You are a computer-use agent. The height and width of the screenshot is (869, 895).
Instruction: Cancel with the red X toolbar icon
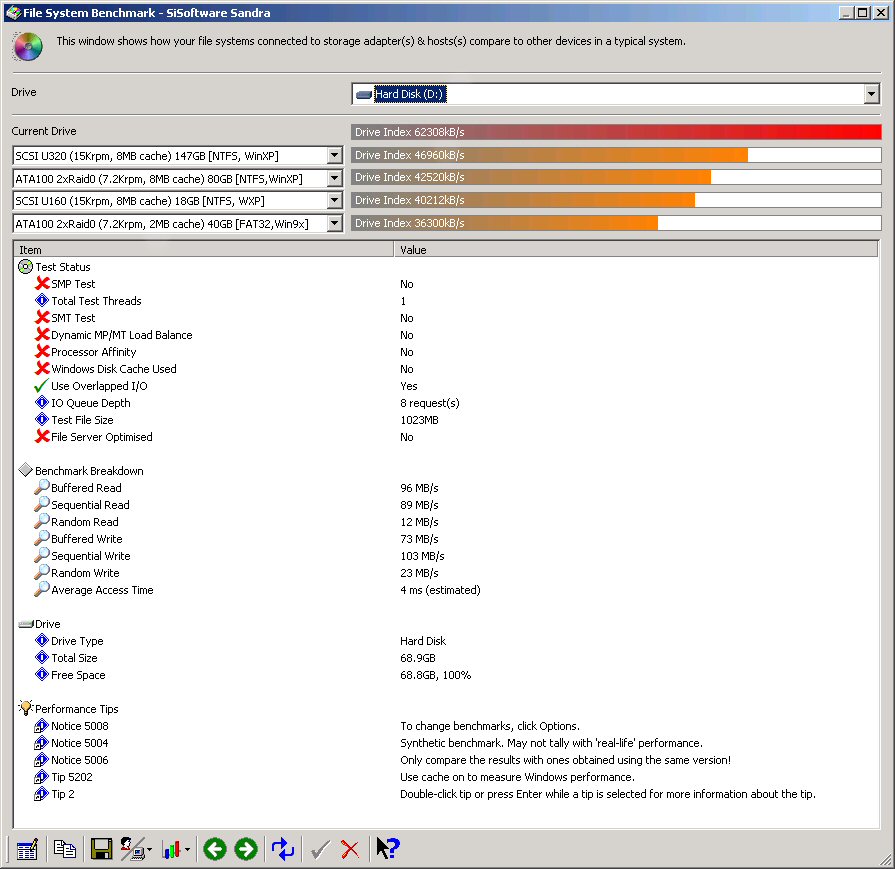[x=350, y=850]
